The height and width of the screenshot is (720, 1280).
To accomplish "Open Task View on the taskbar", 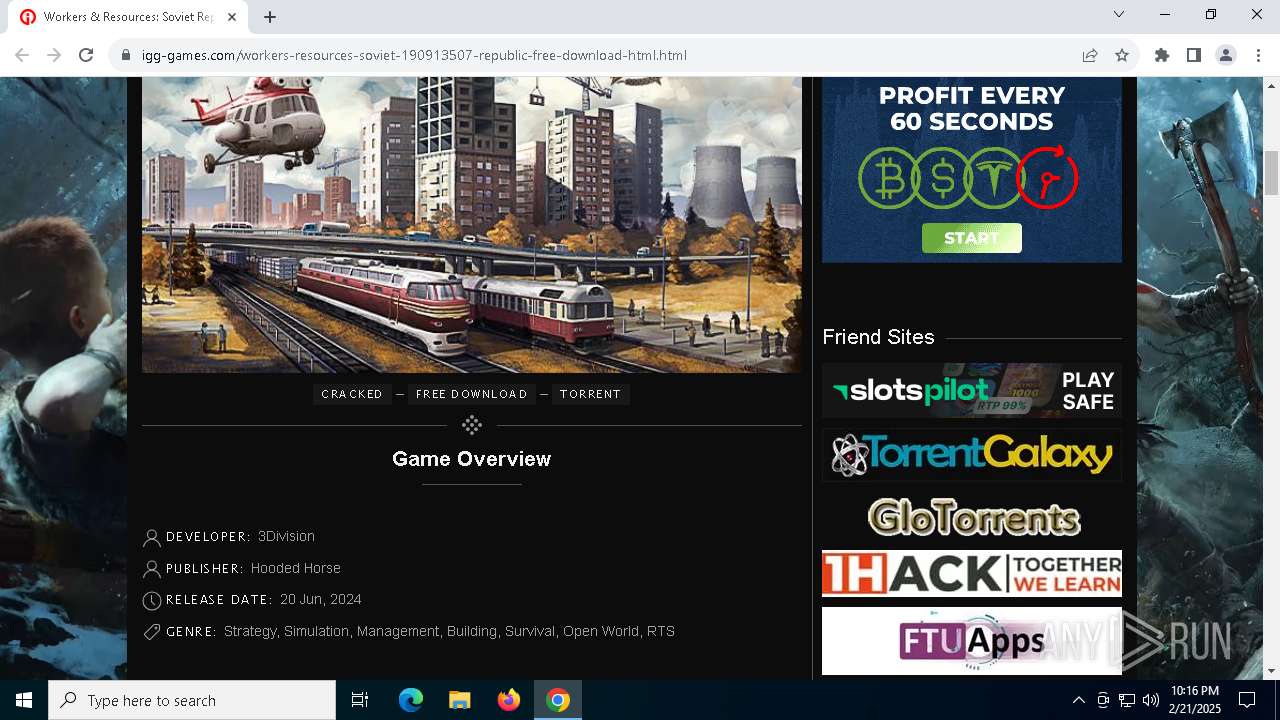I will pyautogui.click(x=360, y=700).
